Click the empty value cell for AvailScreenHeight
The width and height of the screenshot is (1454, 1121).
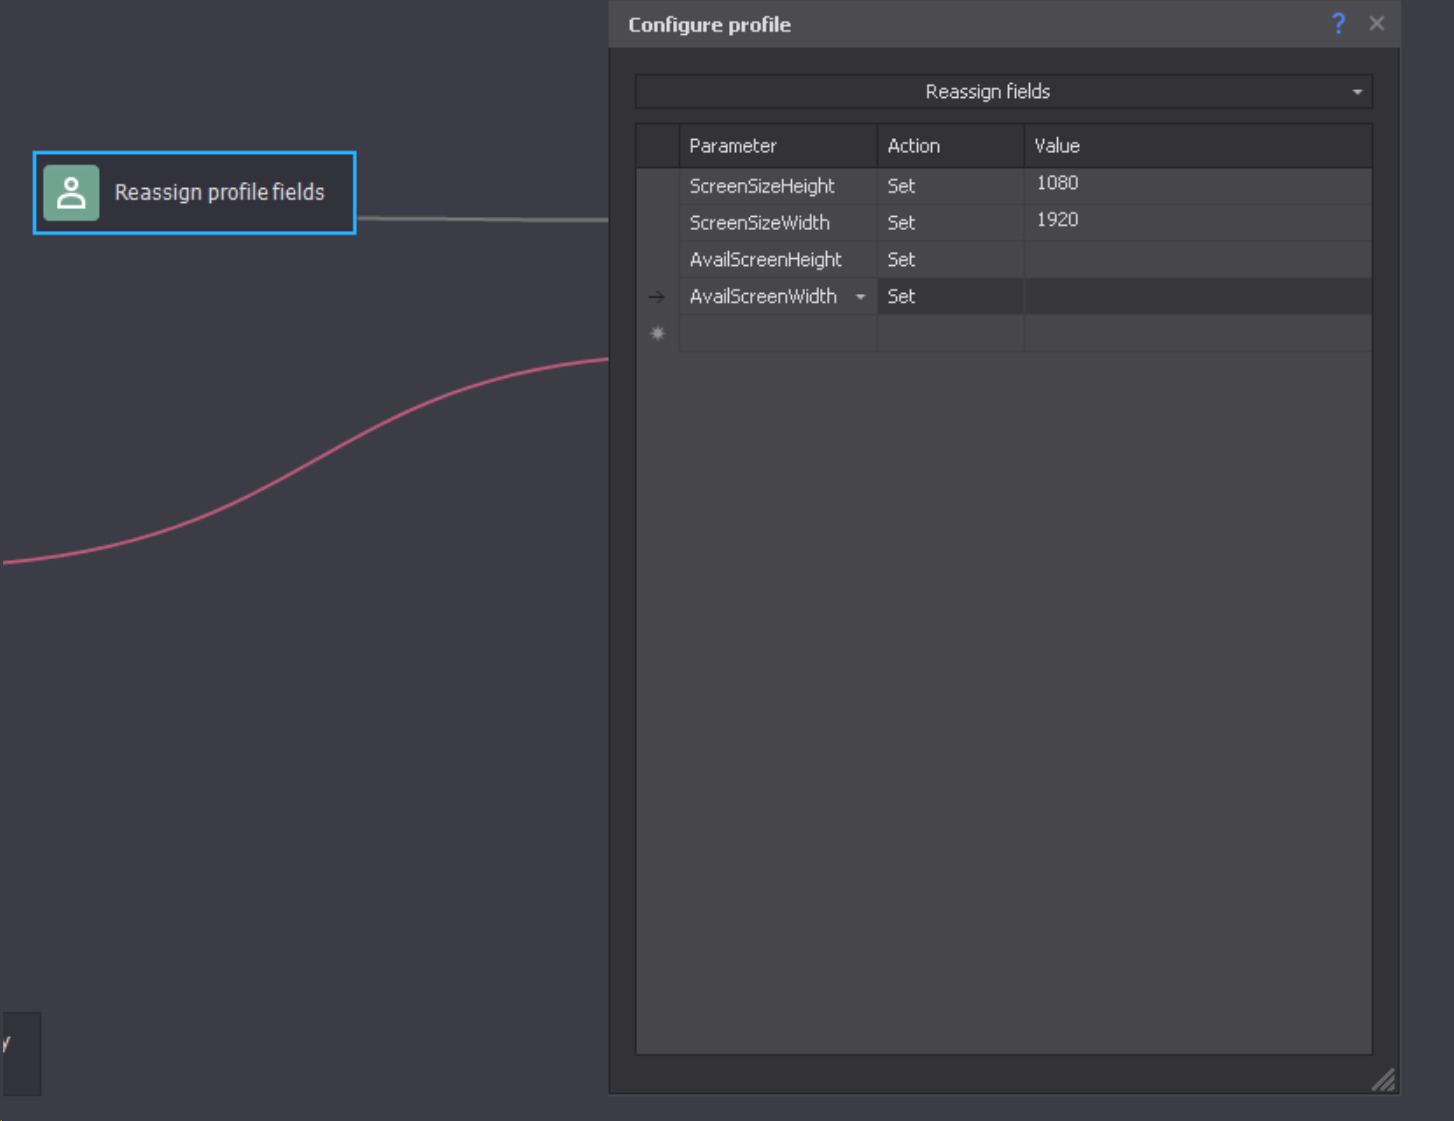pyautogui.click(x=1198, y=260)
